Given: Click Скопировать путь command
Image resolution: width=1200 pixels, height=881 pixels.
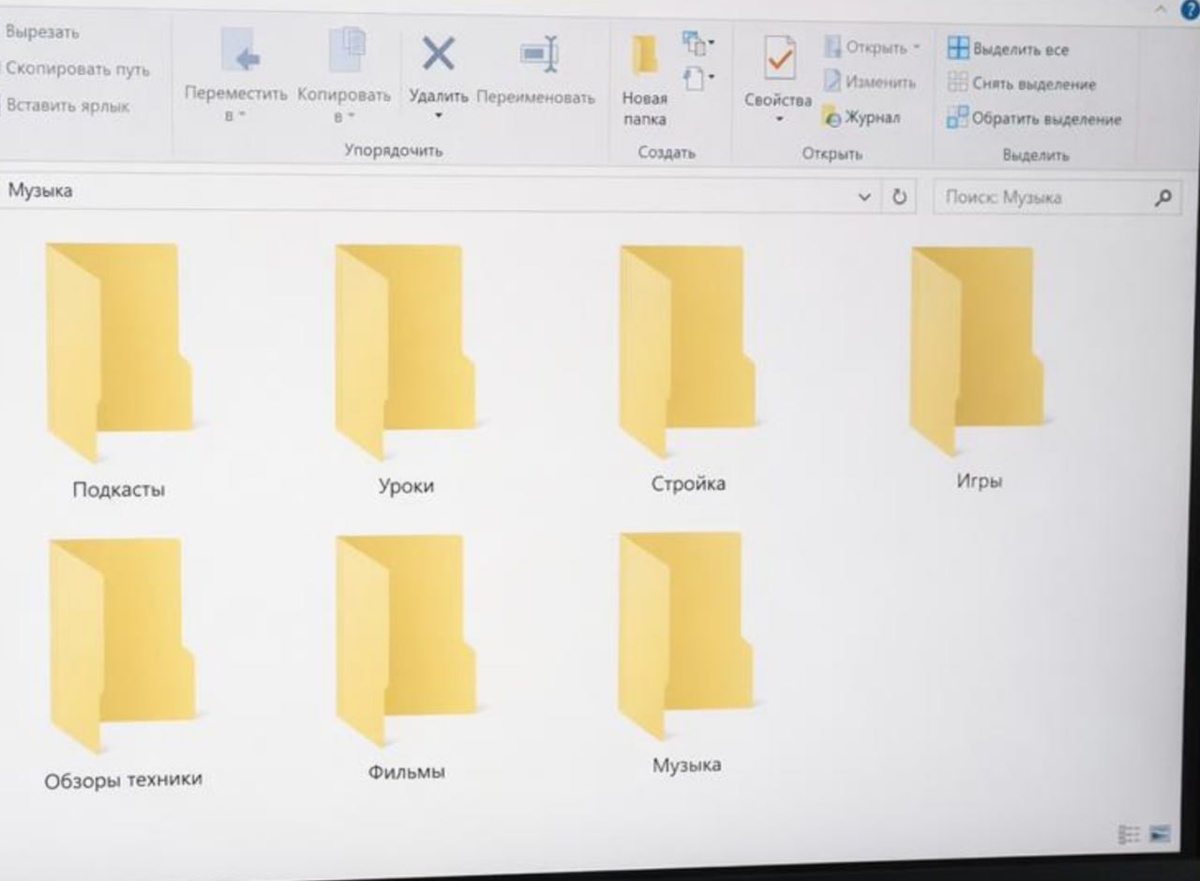Looking at the screenshot, I should [x=78, y=69].
